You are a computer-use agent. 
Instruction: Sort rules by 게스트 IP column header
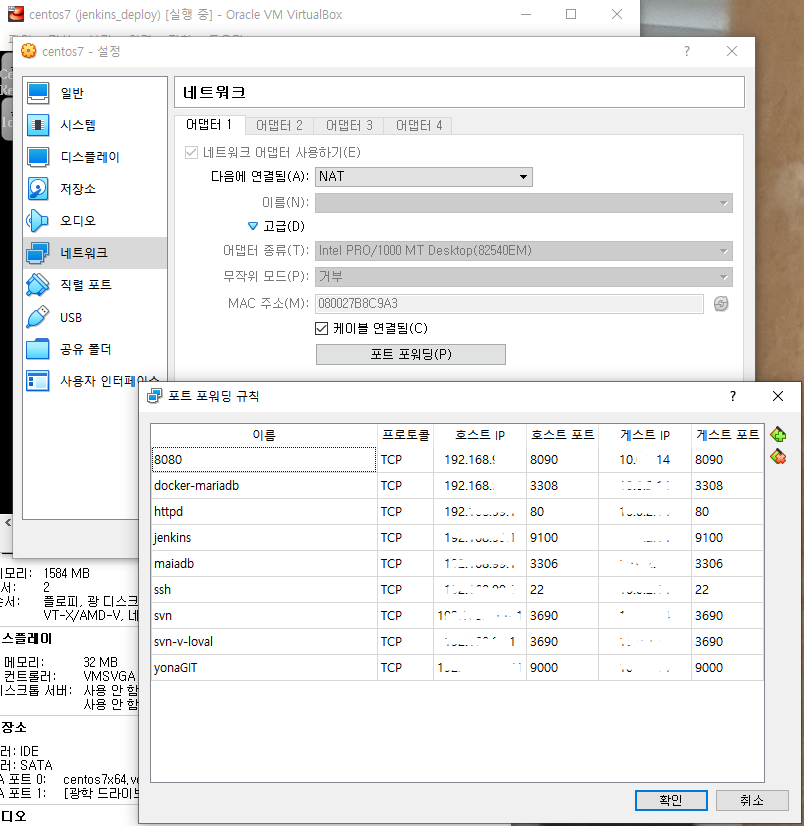(x=644, y=435)
